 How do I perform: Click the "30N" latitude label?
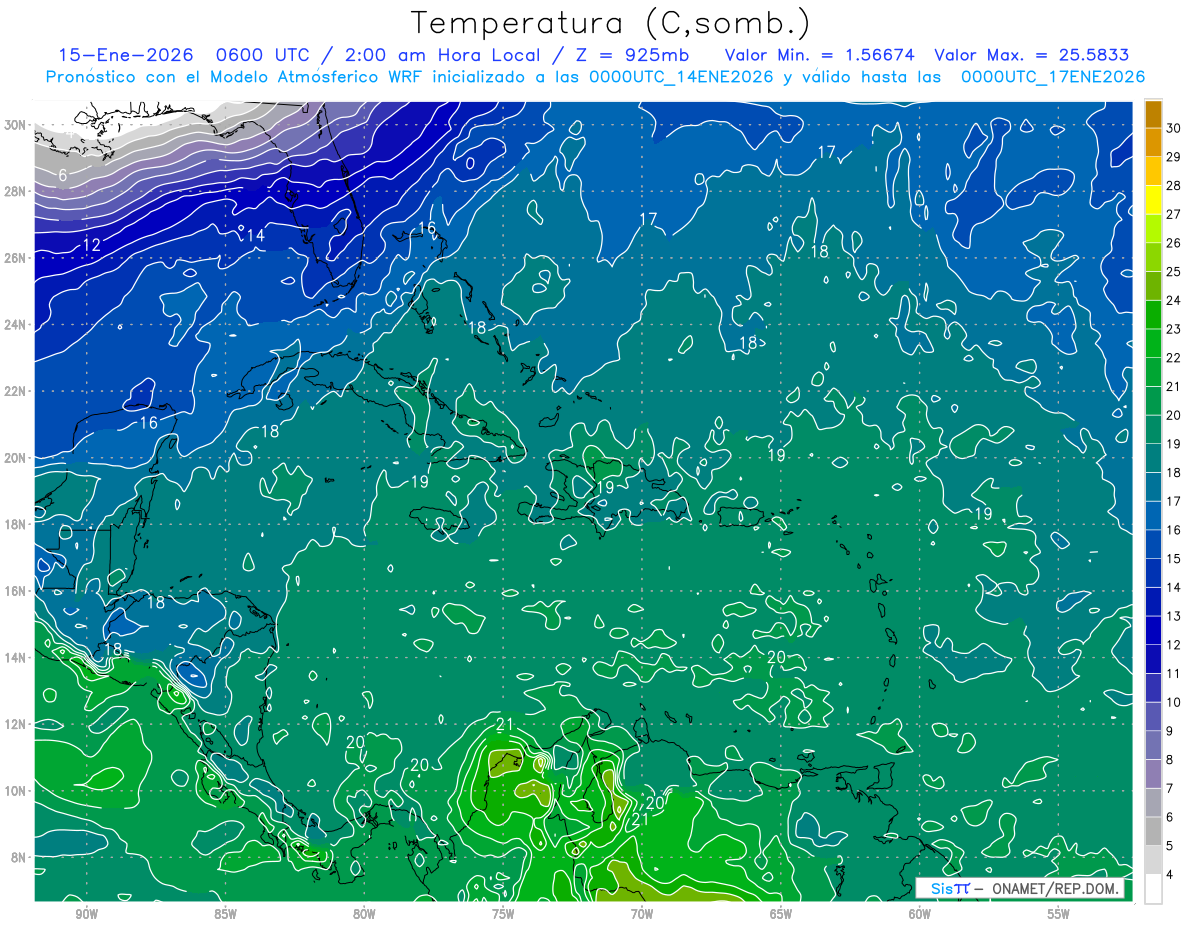click(x=15, y=125)
